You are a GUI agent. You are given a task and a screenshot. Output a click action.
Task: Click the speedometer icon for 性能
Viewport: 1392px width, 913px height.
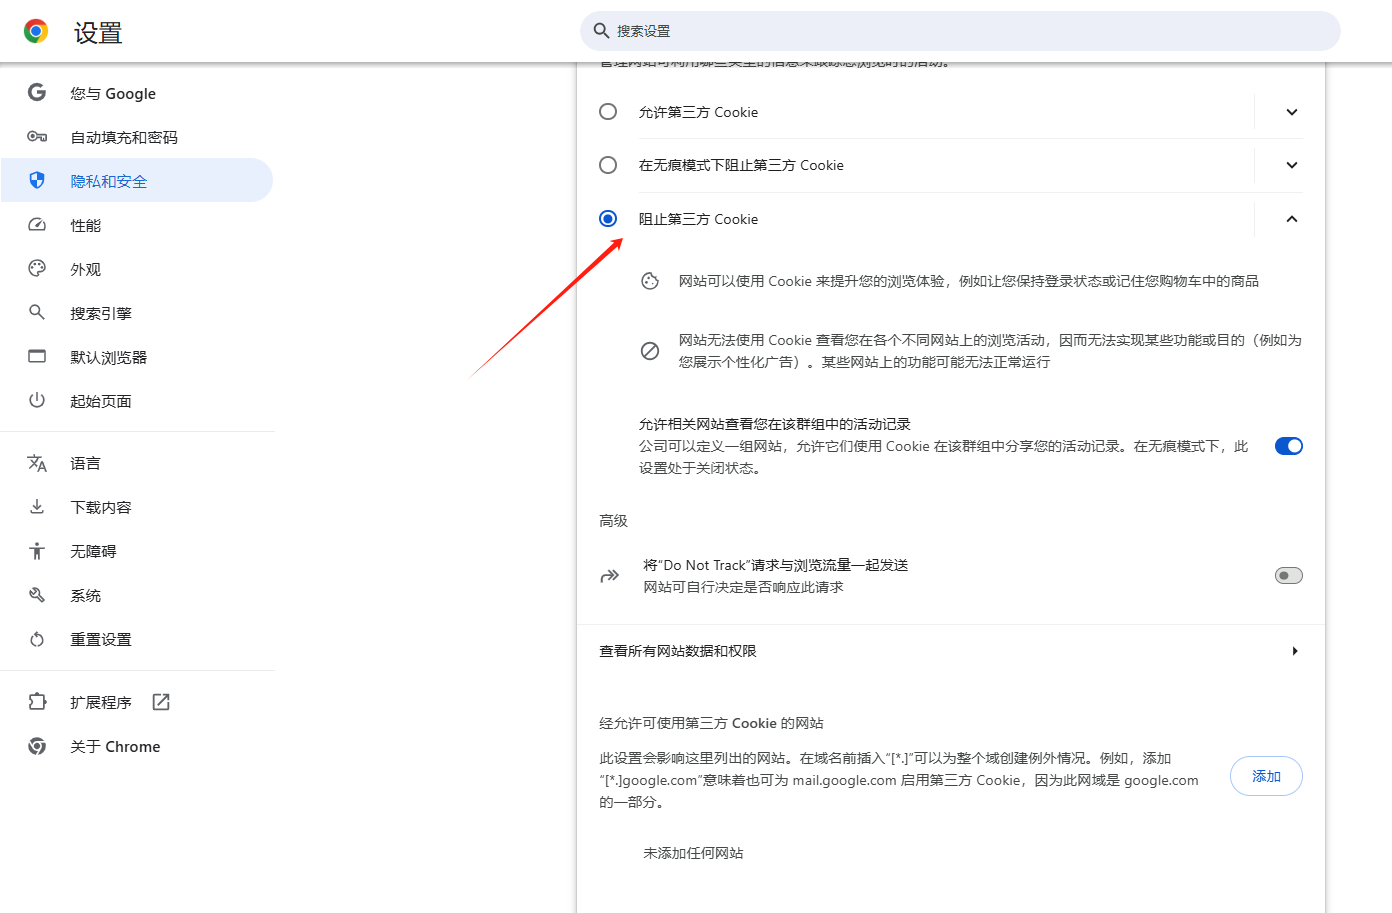[x=37, y=225]
